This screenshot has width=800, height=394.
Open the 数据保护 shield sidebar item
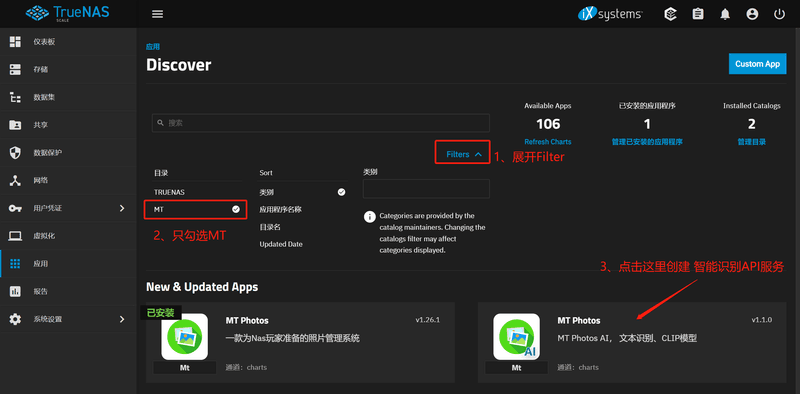(68, 153)
